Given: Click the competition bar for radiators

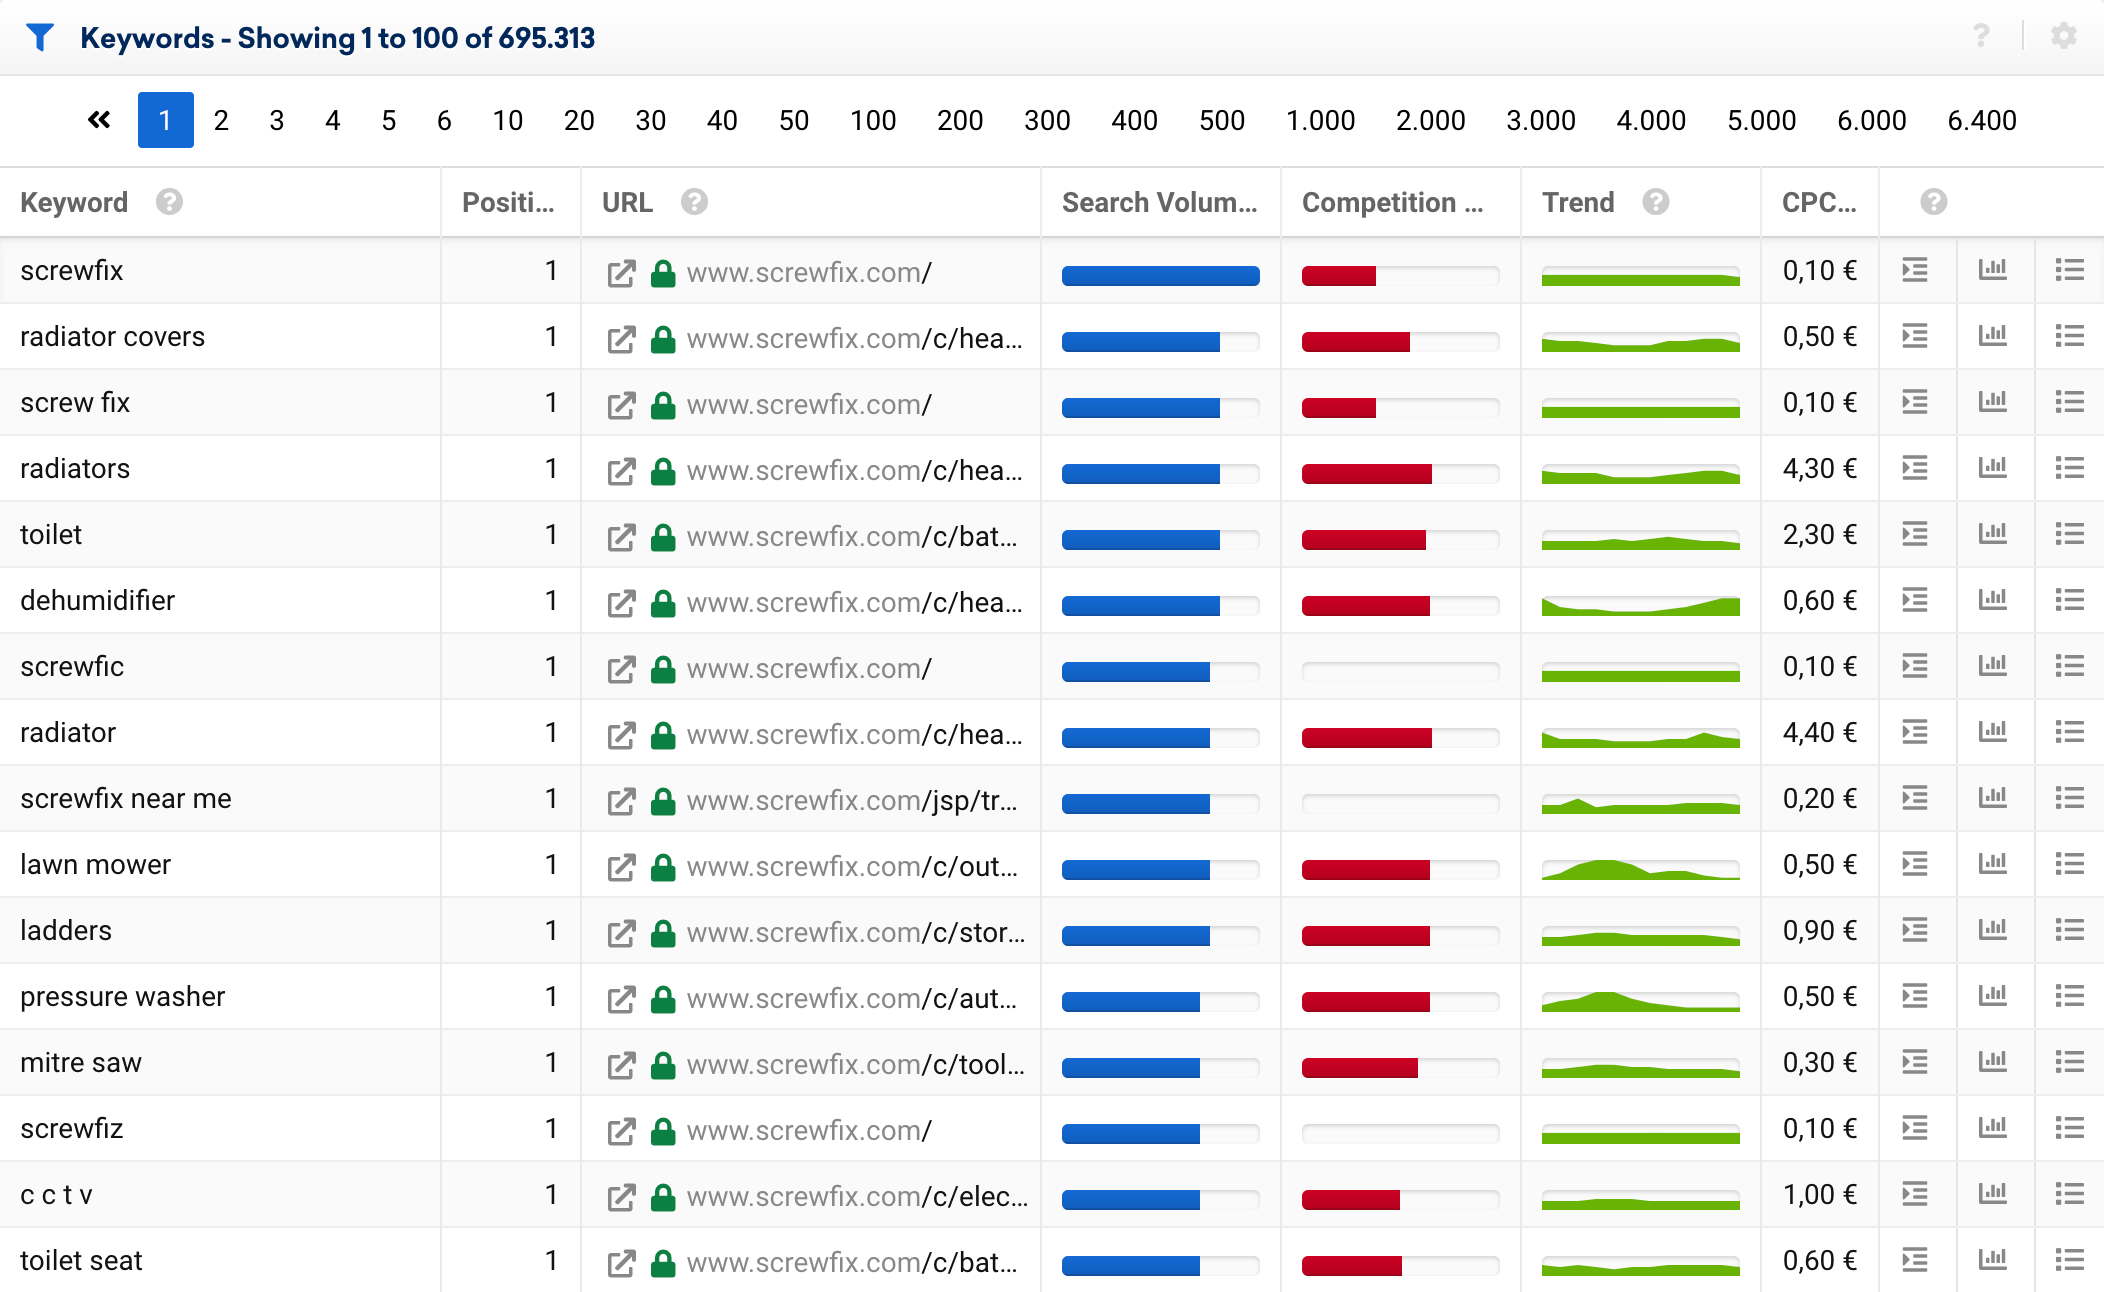Looking at the screenshot, I should pos(1400,474).
